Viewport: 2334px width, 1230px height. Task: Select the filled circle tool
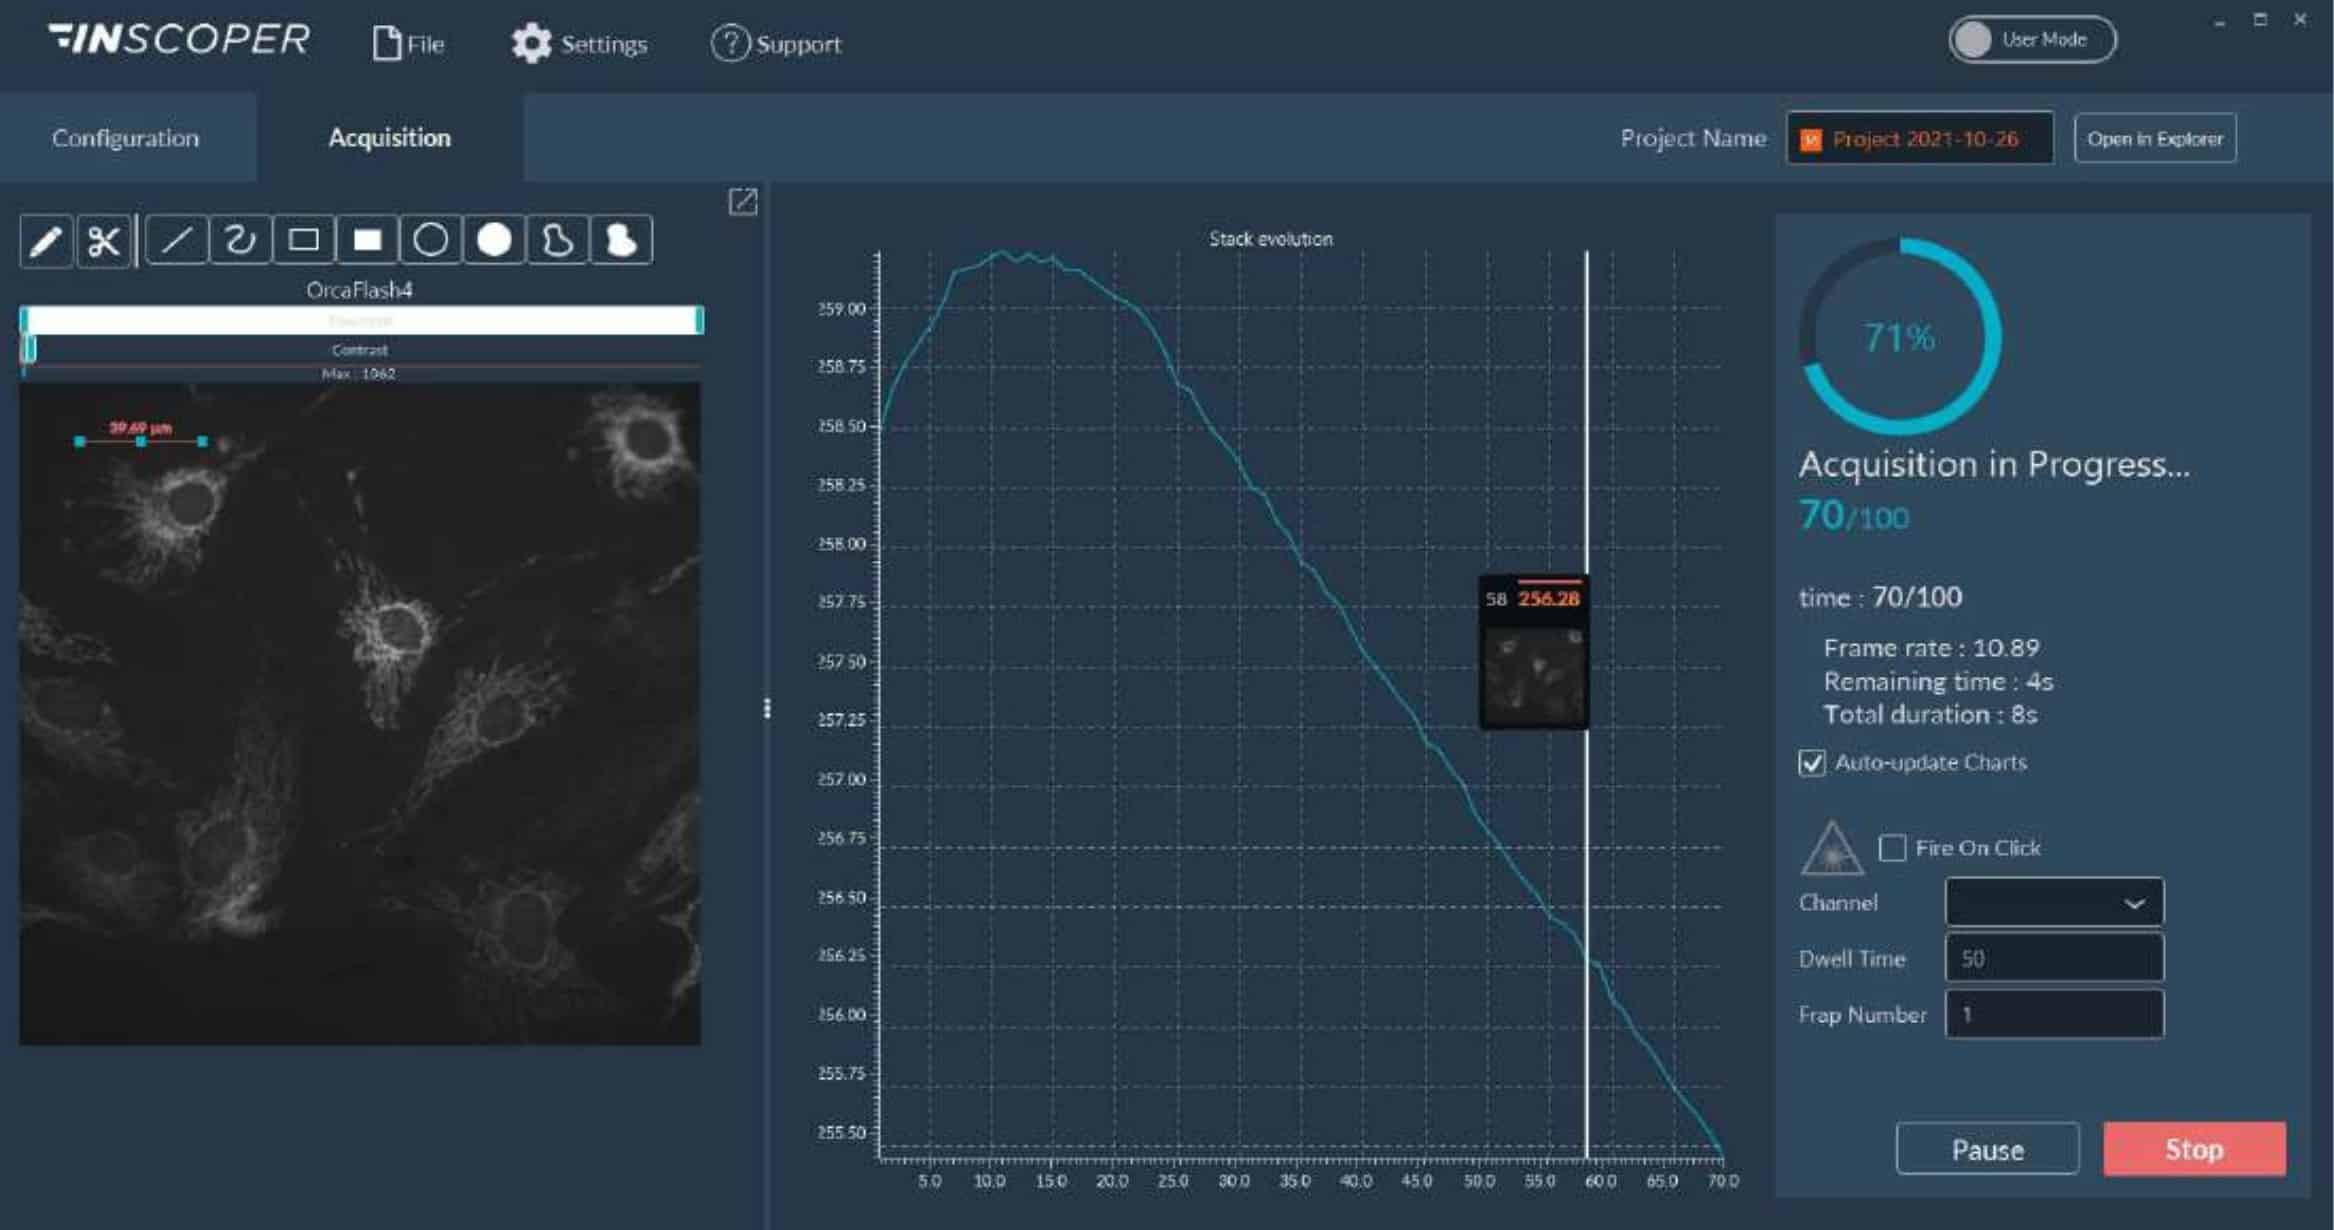coord(494,241)
